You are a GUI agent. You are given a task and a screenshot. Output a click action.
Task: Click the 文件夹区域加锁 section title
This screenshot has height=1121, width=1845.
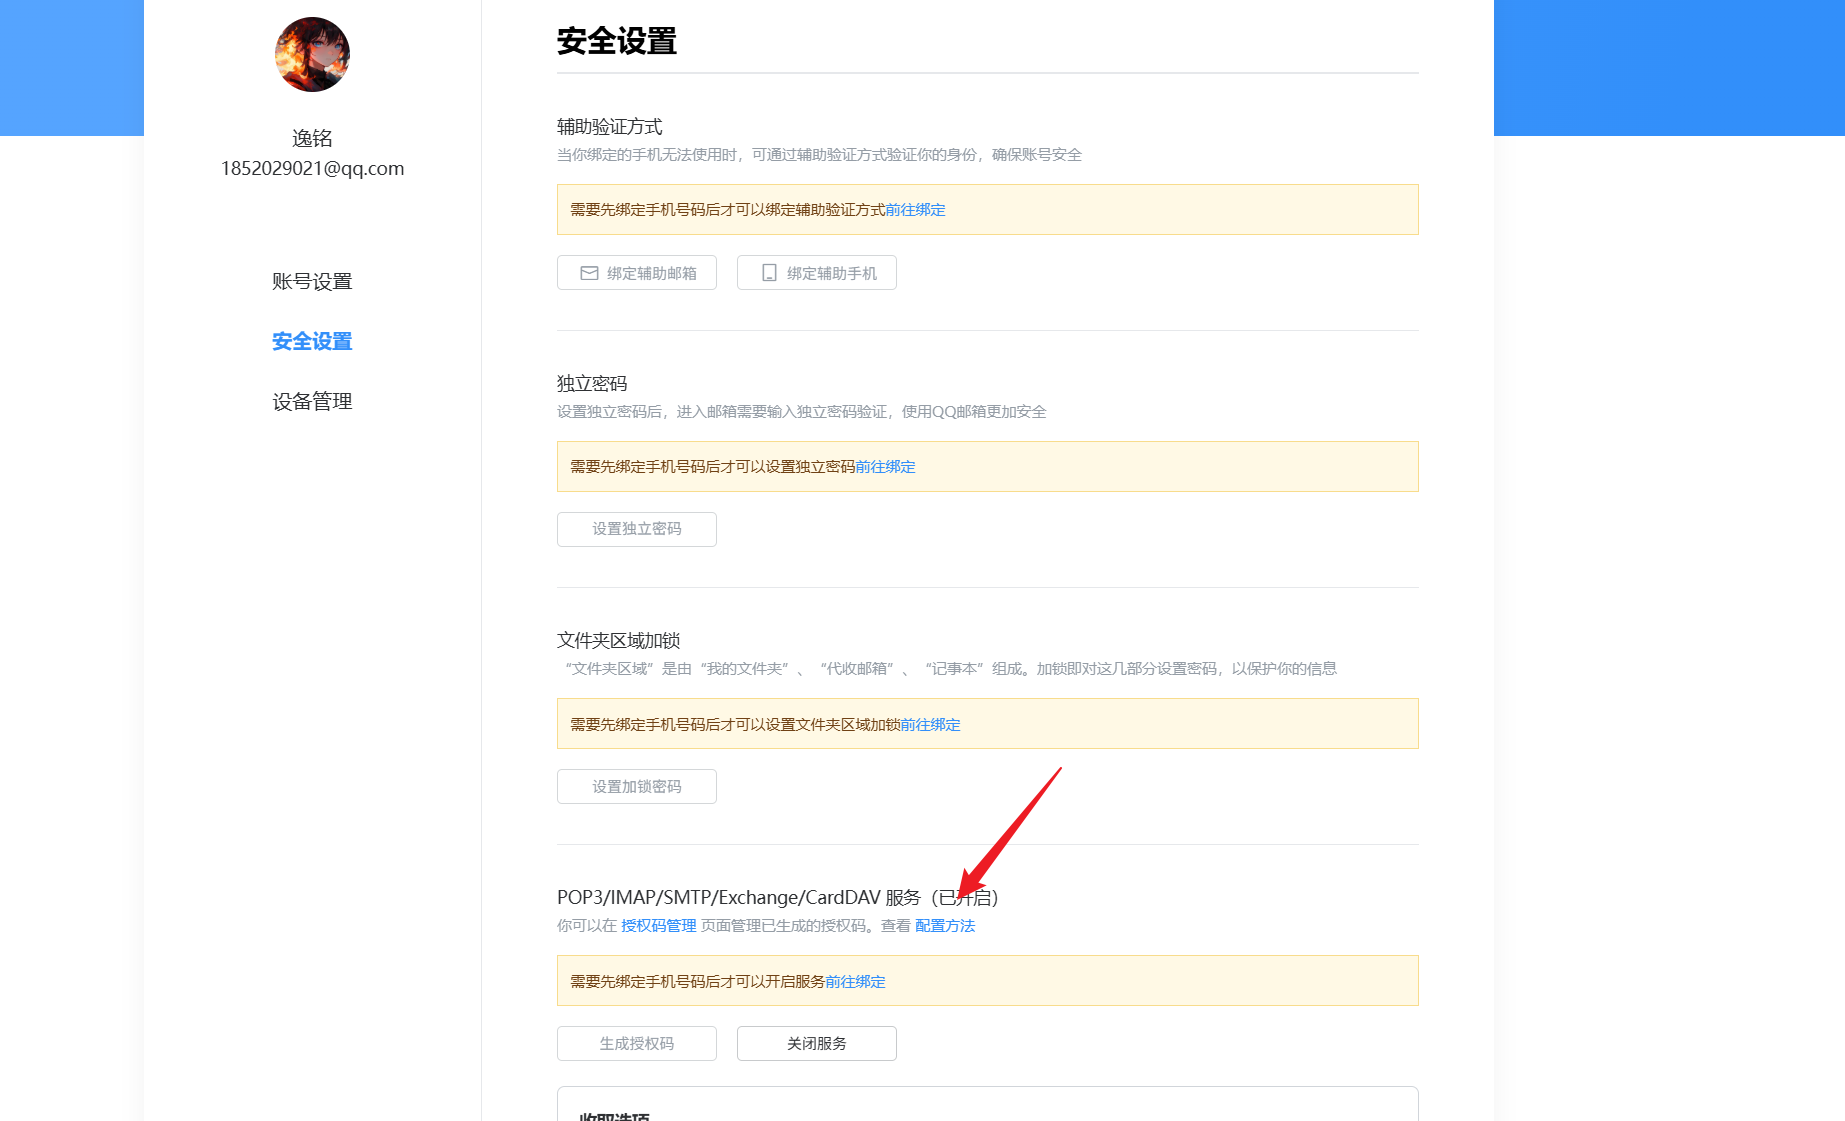click(619, 641)
